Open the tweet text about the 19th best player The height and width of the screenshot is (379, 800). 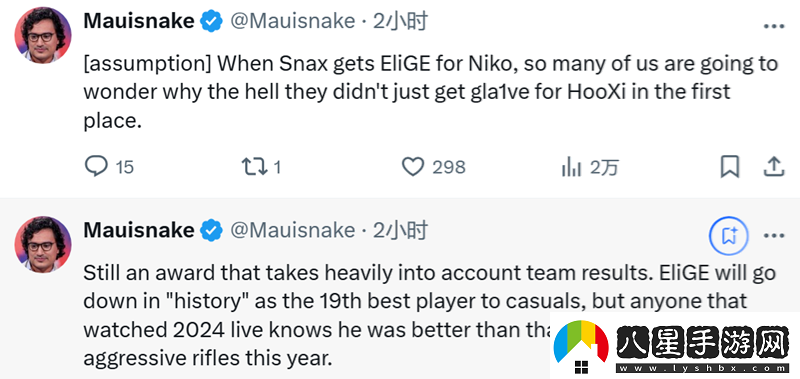click(430, 315)
